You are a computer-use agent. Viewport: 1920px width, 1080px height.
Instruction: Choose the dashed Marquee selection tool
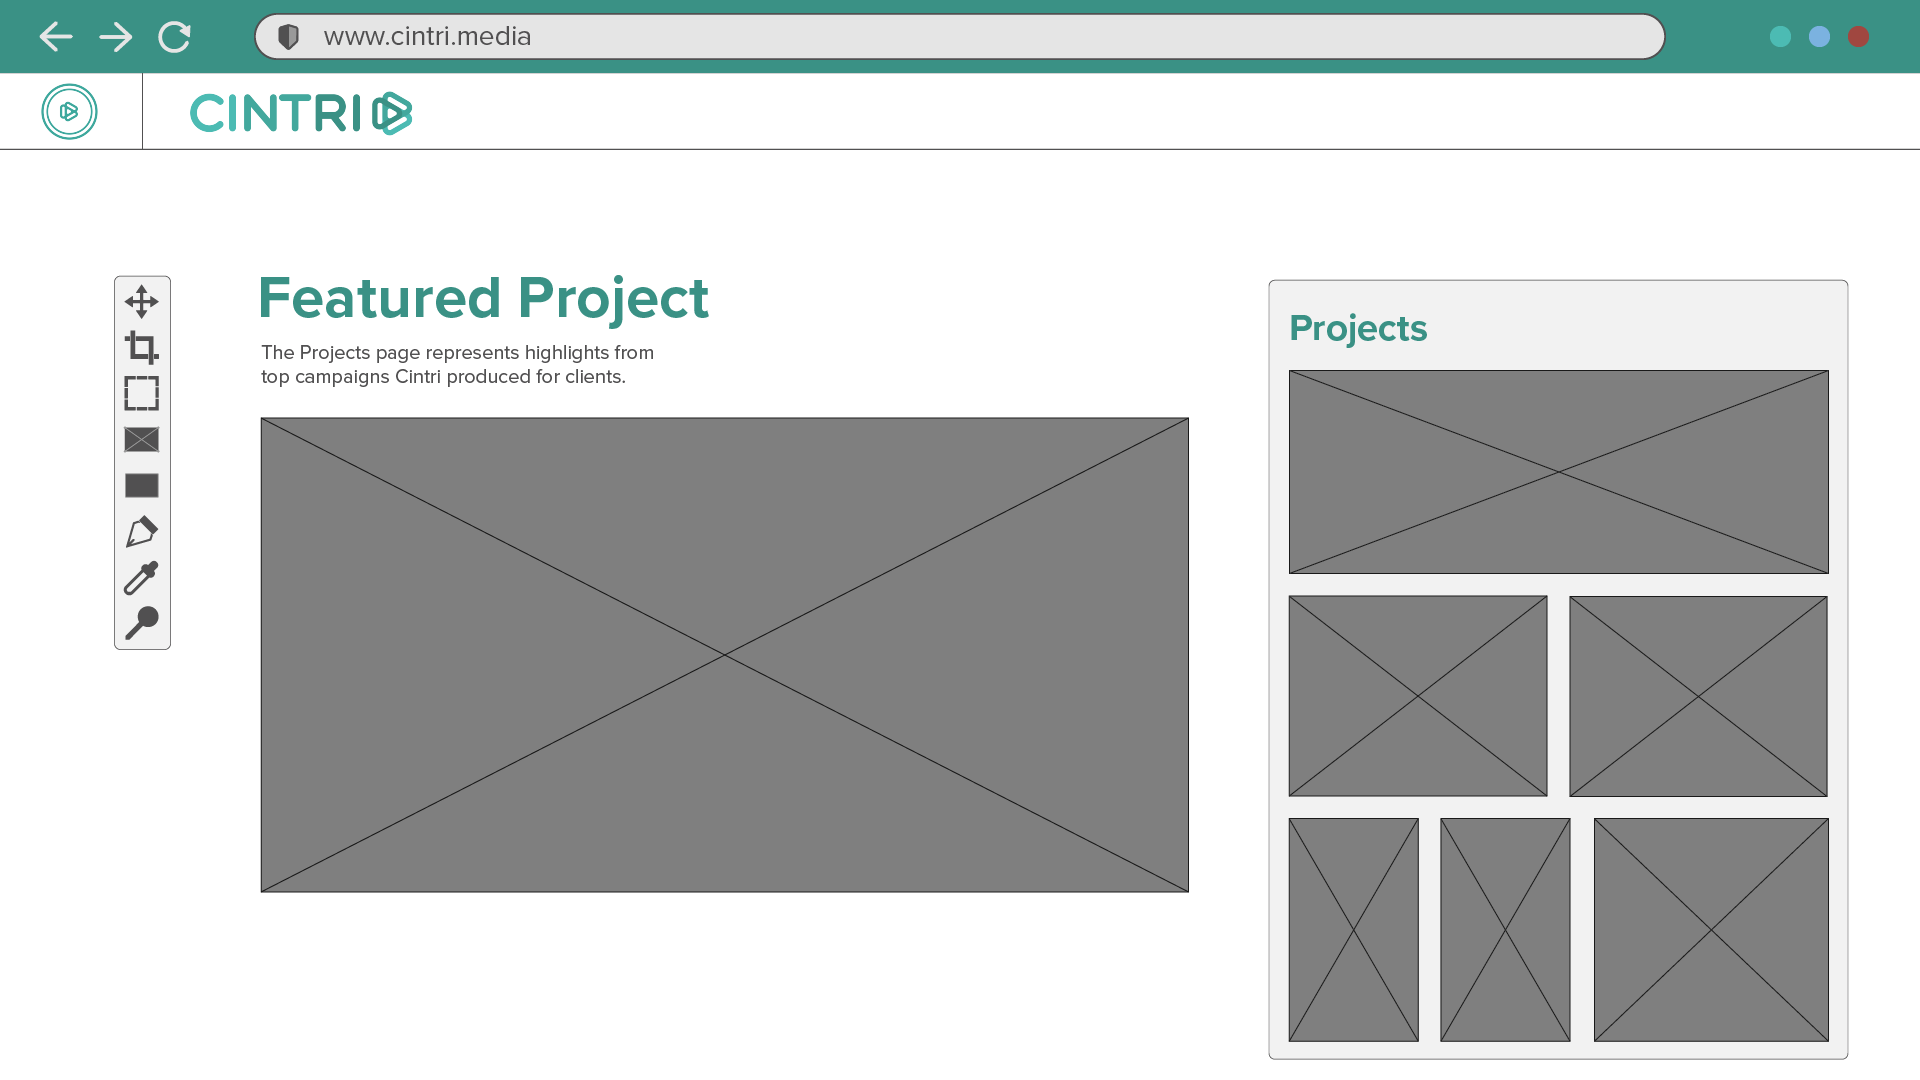[x=141, y=393]
